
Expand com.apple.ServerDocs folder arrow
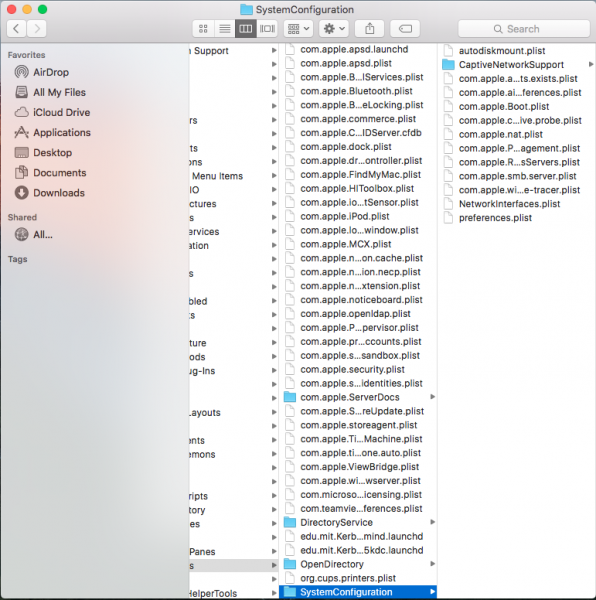point(432,397)
